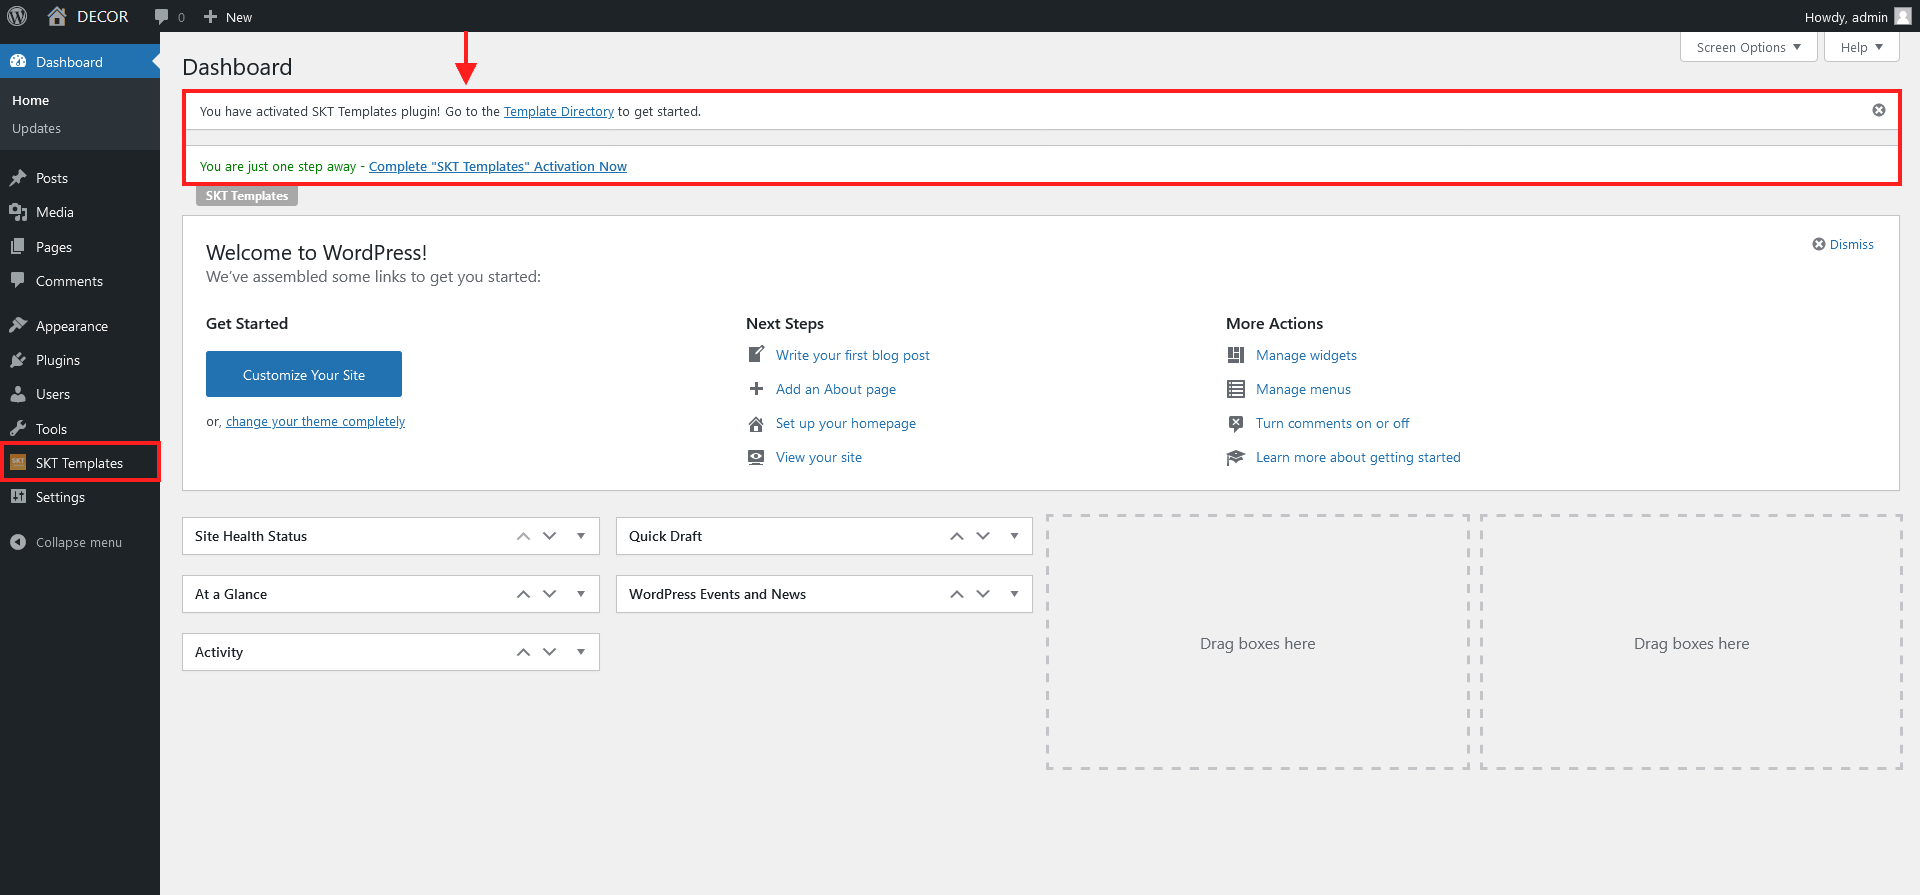
Task: Click the admin user avatar
Action: (1902, 16)
